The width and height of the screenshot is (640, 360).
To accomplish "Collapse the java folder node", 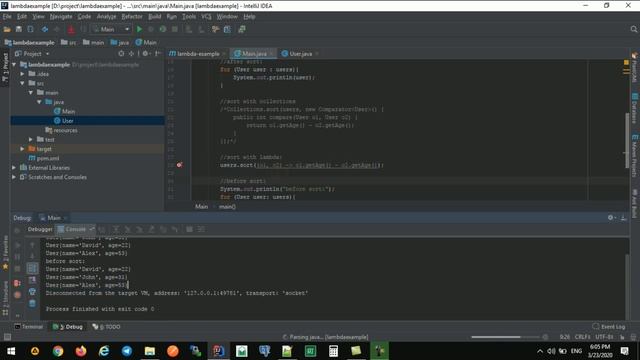I will 40,102.
